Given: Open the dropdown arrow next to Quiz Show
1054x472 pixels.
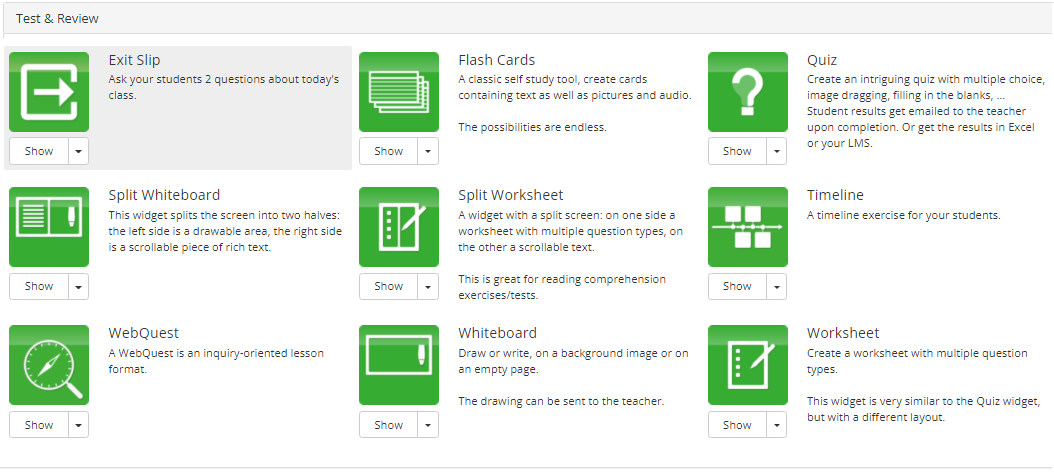Looking at the screenshot, I should tap(776, 151).
